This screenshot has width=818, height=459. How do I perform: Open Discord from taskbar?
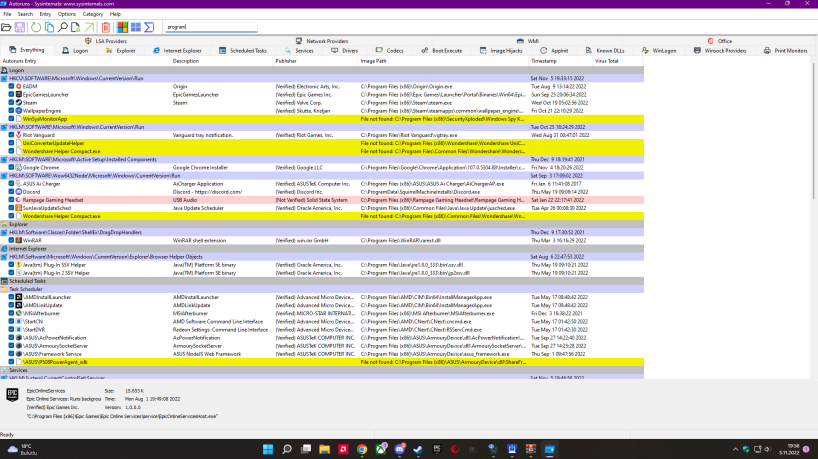click(400, 449)
